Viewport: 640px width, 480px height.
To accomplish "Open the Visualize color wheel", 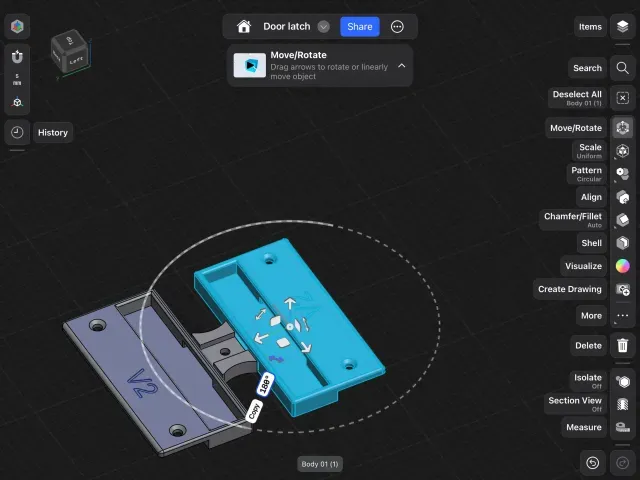I will tap(622, 266).
